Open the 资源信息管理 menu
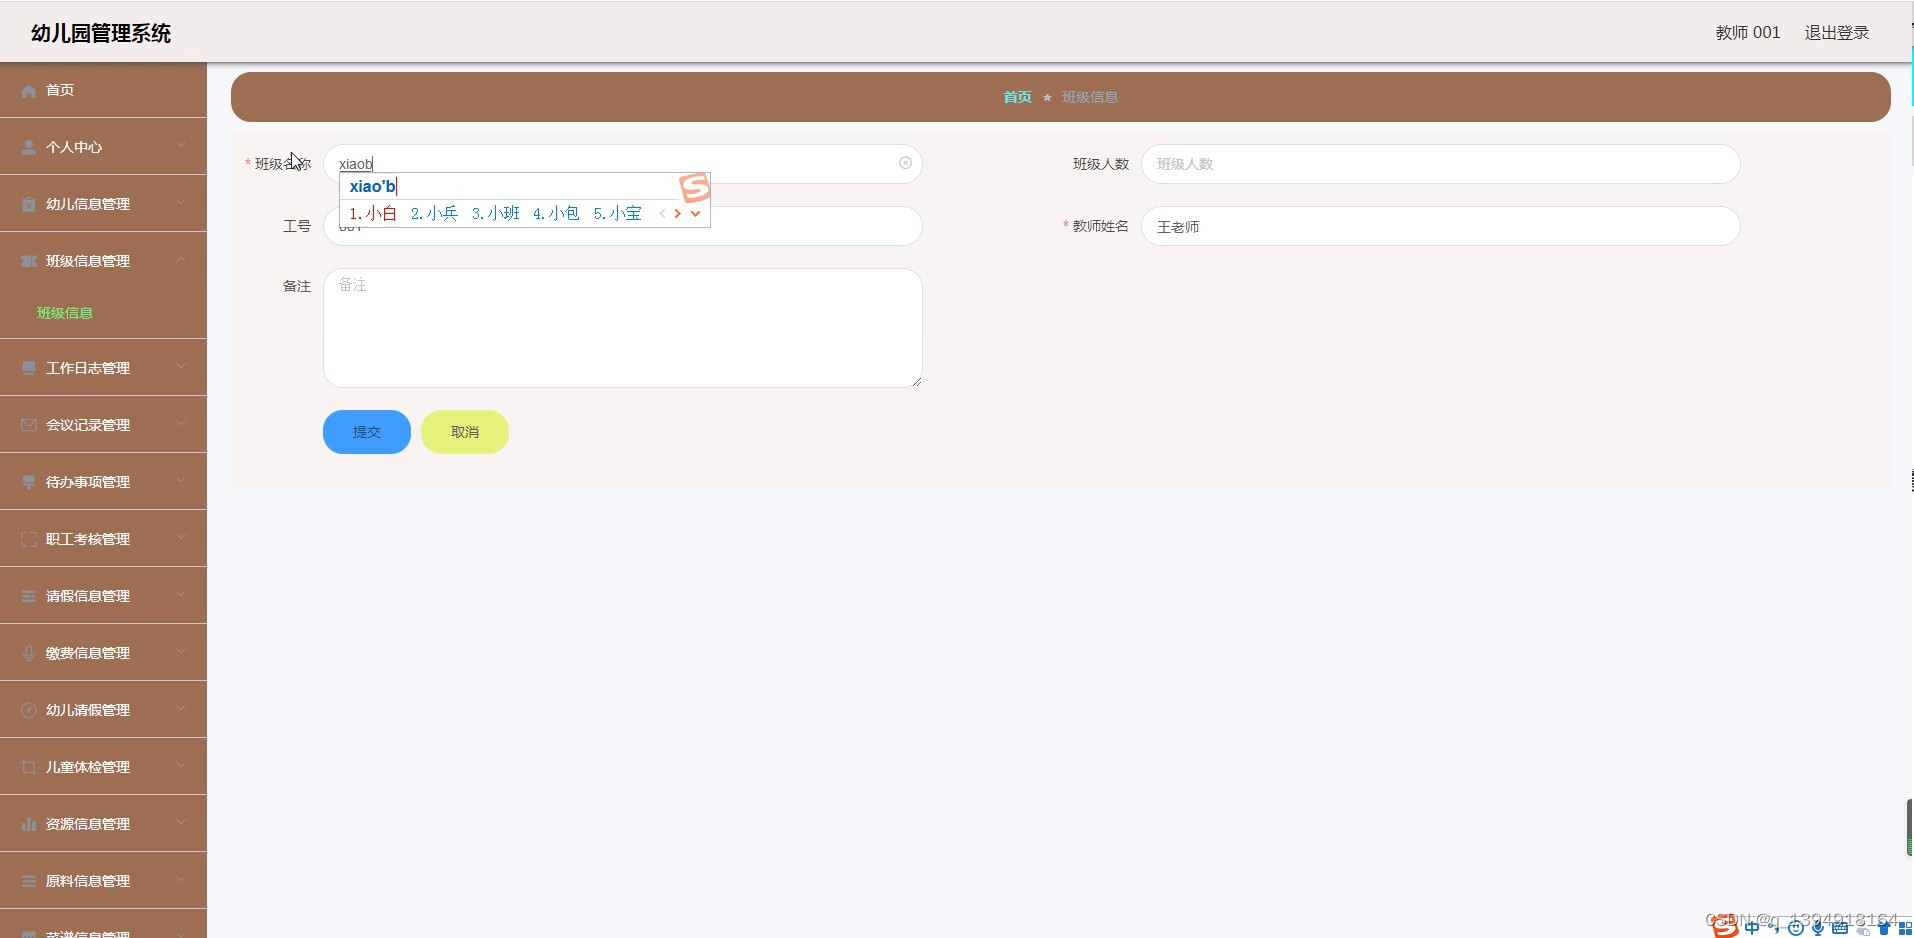The height and width of the screenshot is (938, 1914). click(x=103, y=824)
